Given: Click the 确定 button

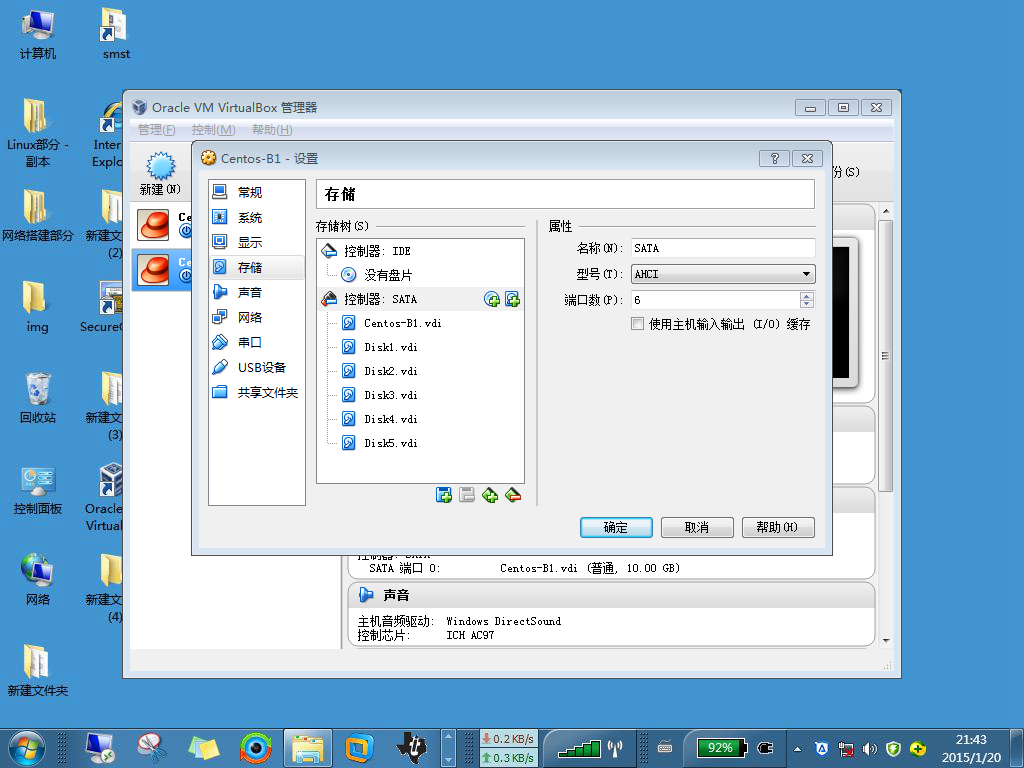Looking at the screenshot, I should [x=616, y=527].
